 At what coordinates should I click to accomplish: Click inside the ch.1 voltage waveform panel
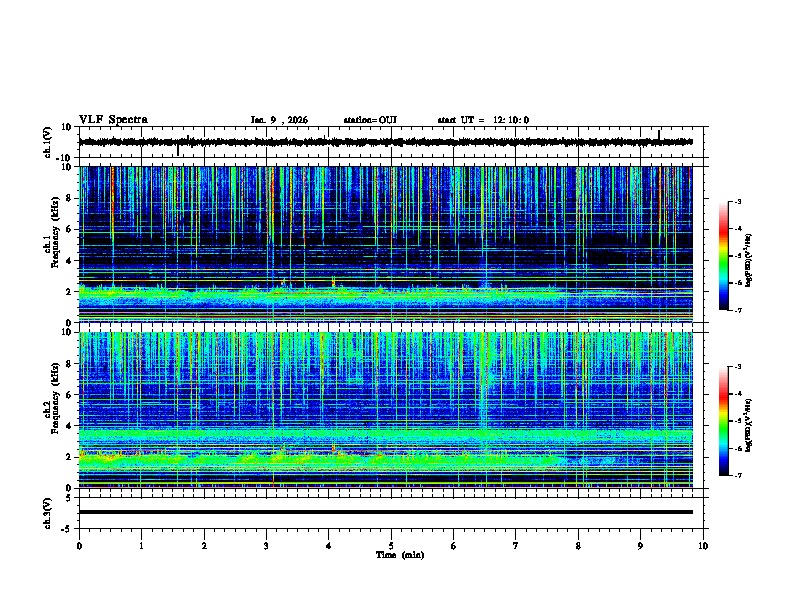(x=391, y=142)
